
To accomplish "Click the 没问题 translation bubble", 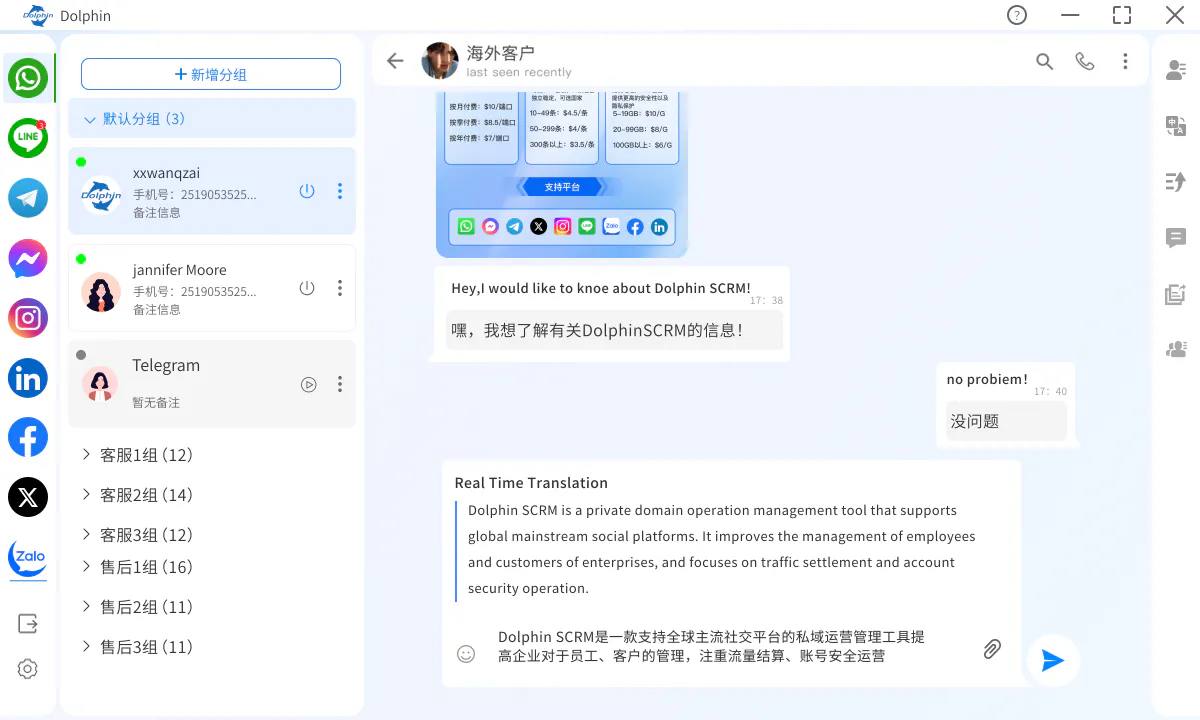I will (1006, 421).
